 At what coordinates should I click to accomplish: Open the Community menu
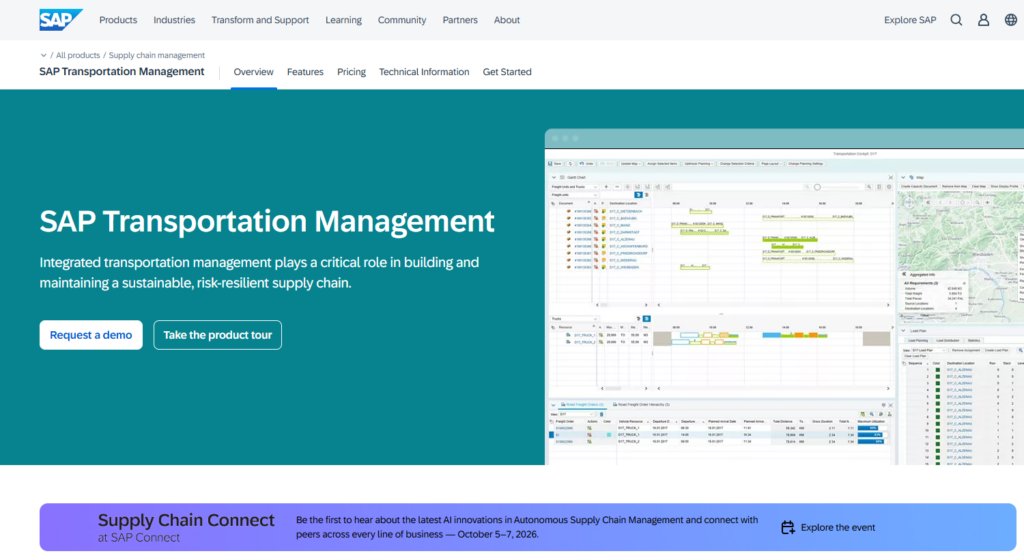[402, 20]
